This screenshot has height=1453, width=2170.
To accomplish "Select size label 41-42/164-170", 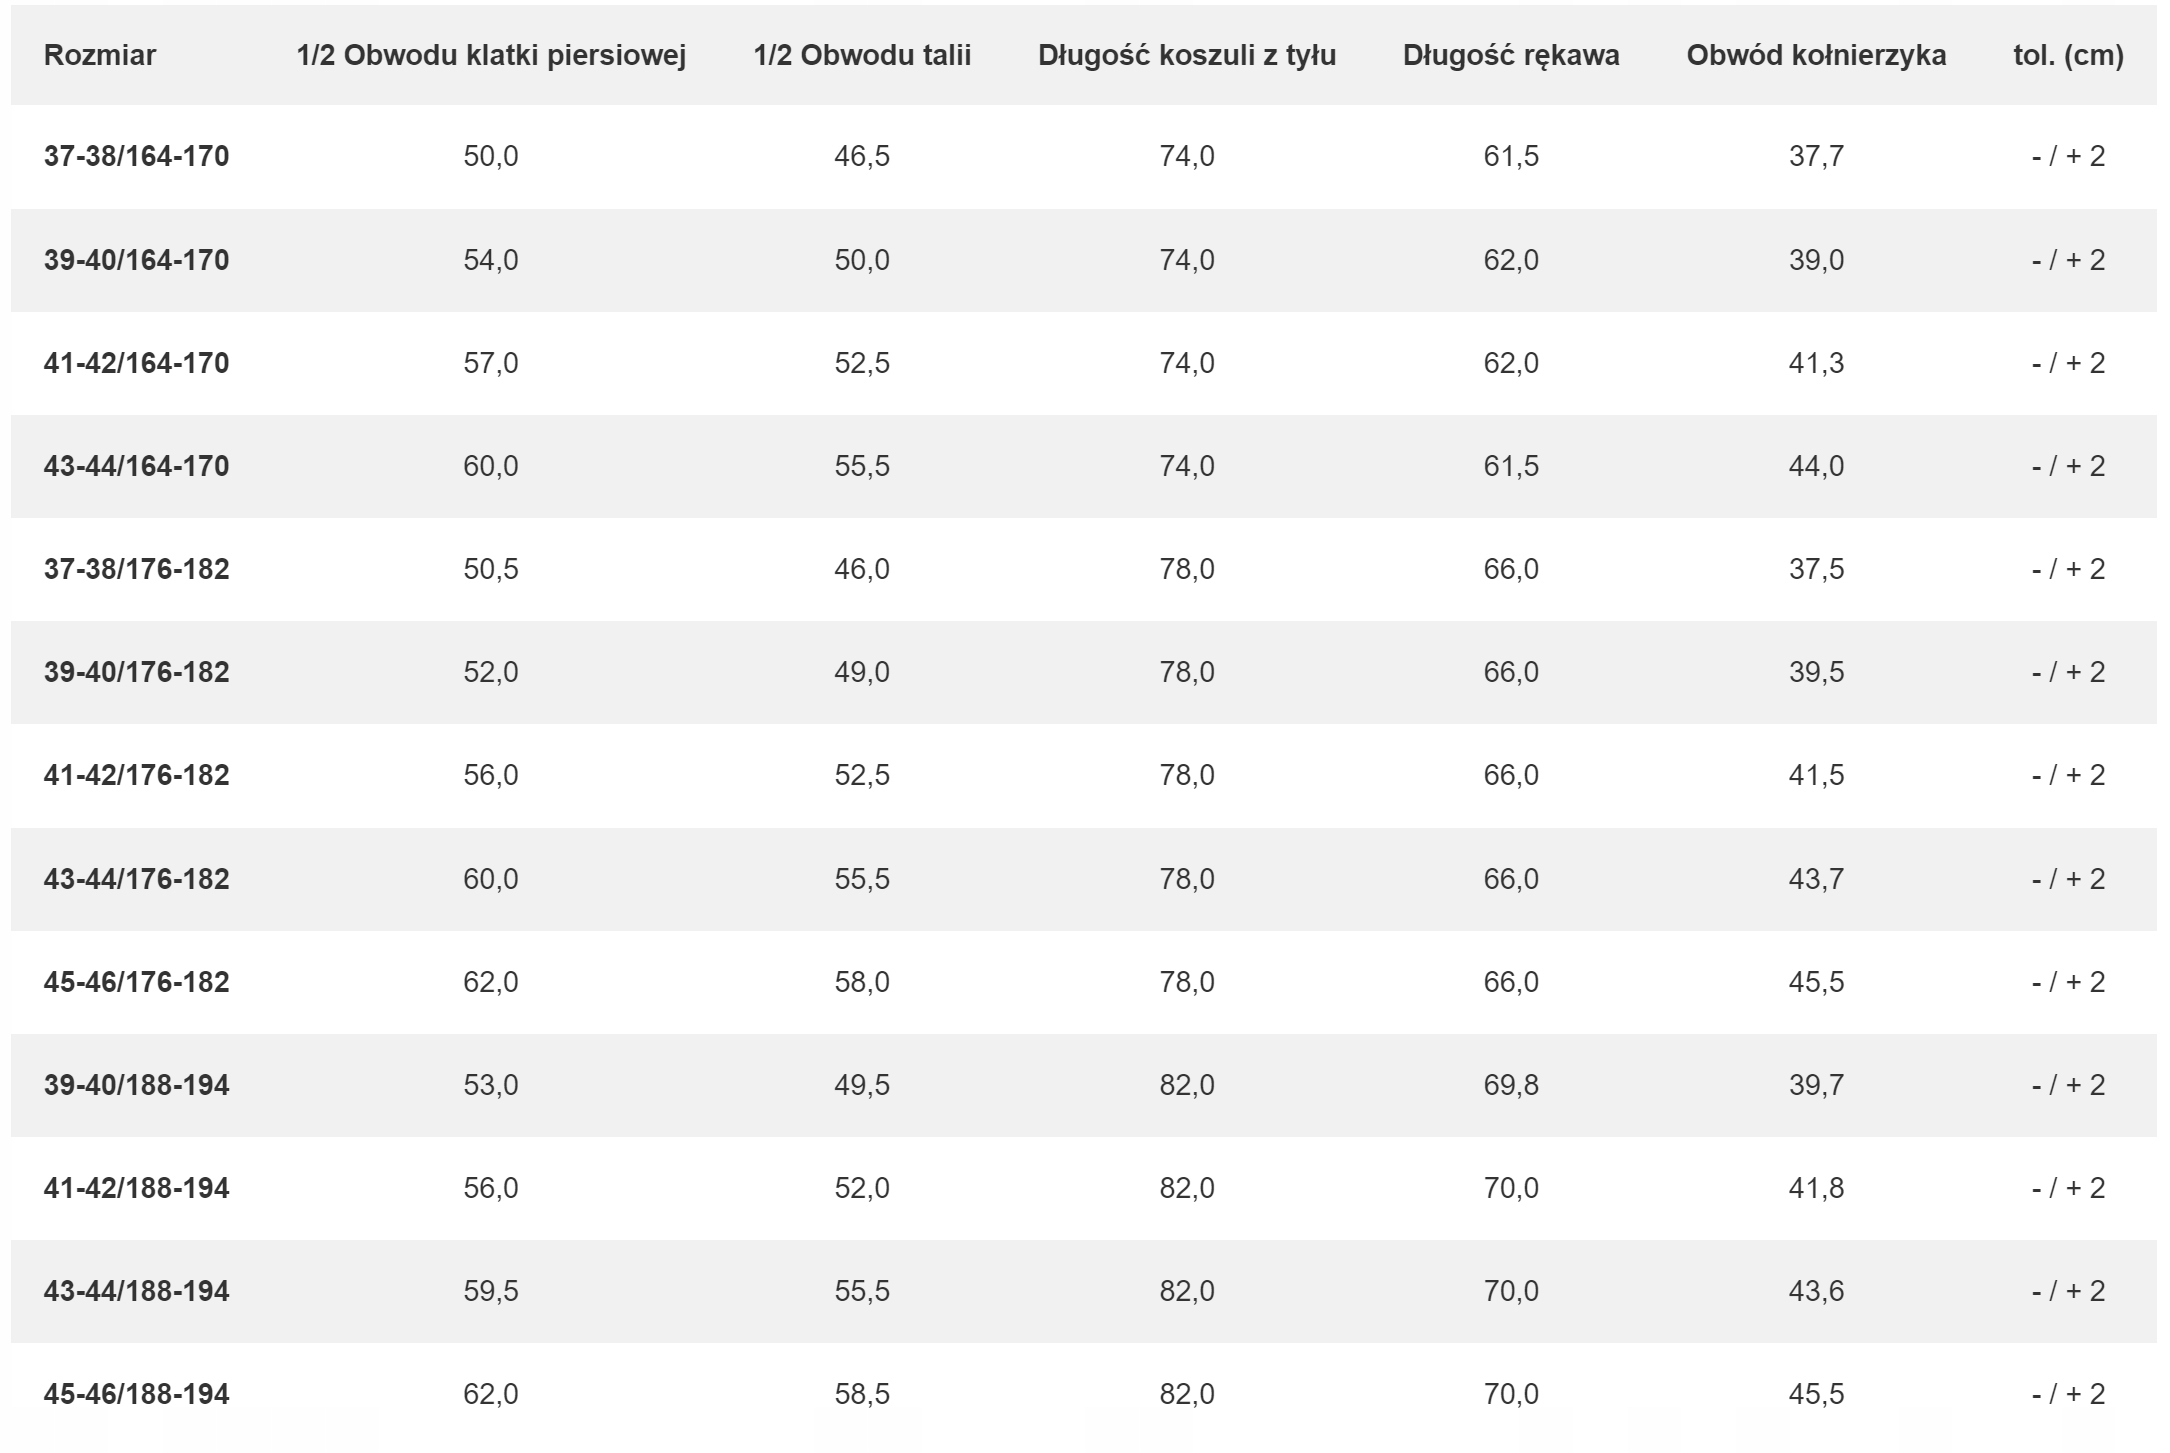I will [137, 363].
